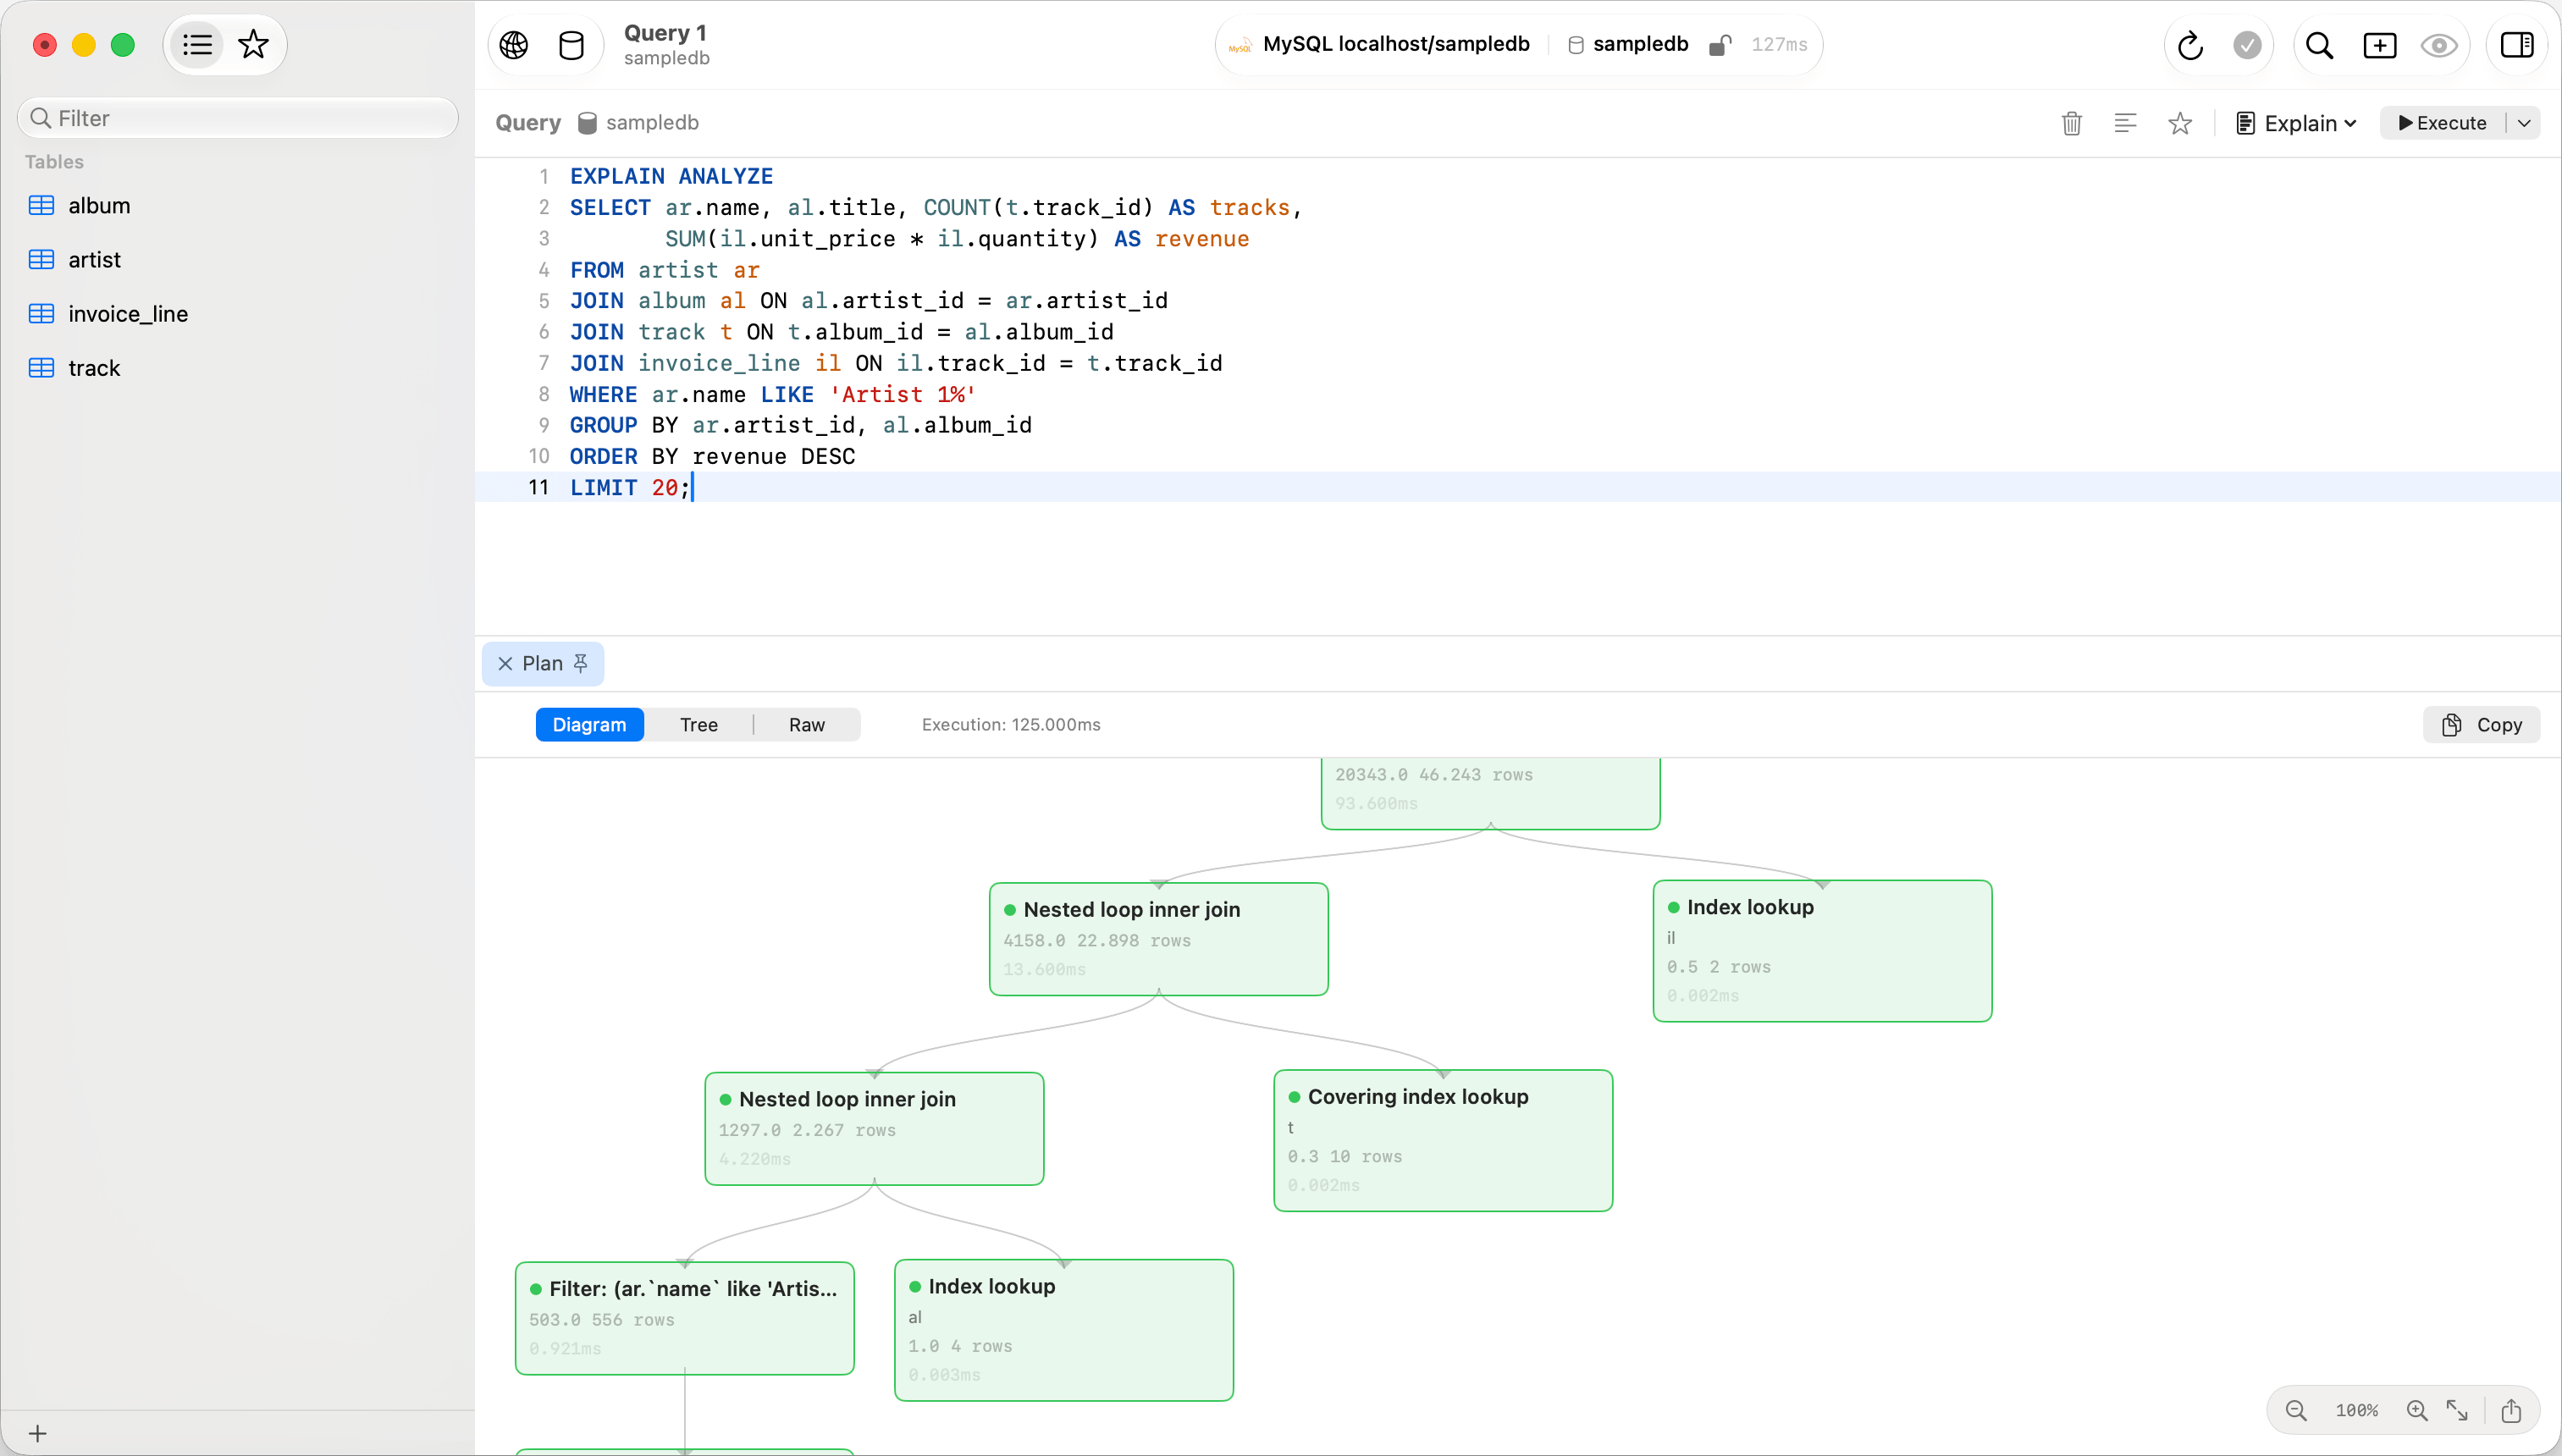Open search with magnifying glass icon
The height and width of the screenshot is (1456, 2562).
tap(2319, 45)
